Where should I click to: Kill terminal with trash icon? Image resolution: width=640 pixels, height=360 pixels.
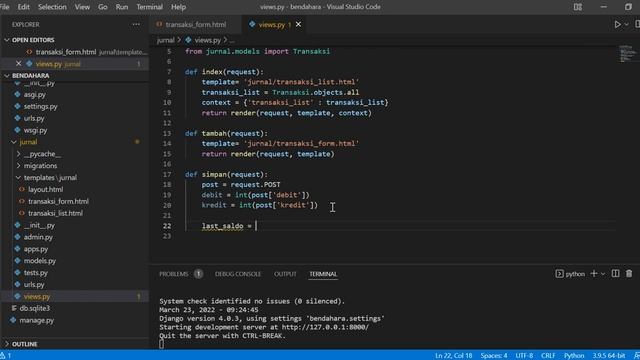click(x=629, y=273)
